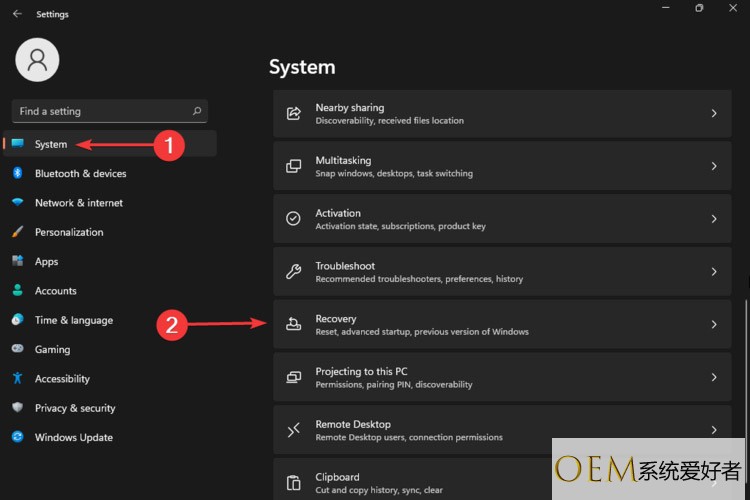Open Remote Desktop using its chevron arrow
The width and height of the screenshot is (750, 500).
[x=713, y=430]
